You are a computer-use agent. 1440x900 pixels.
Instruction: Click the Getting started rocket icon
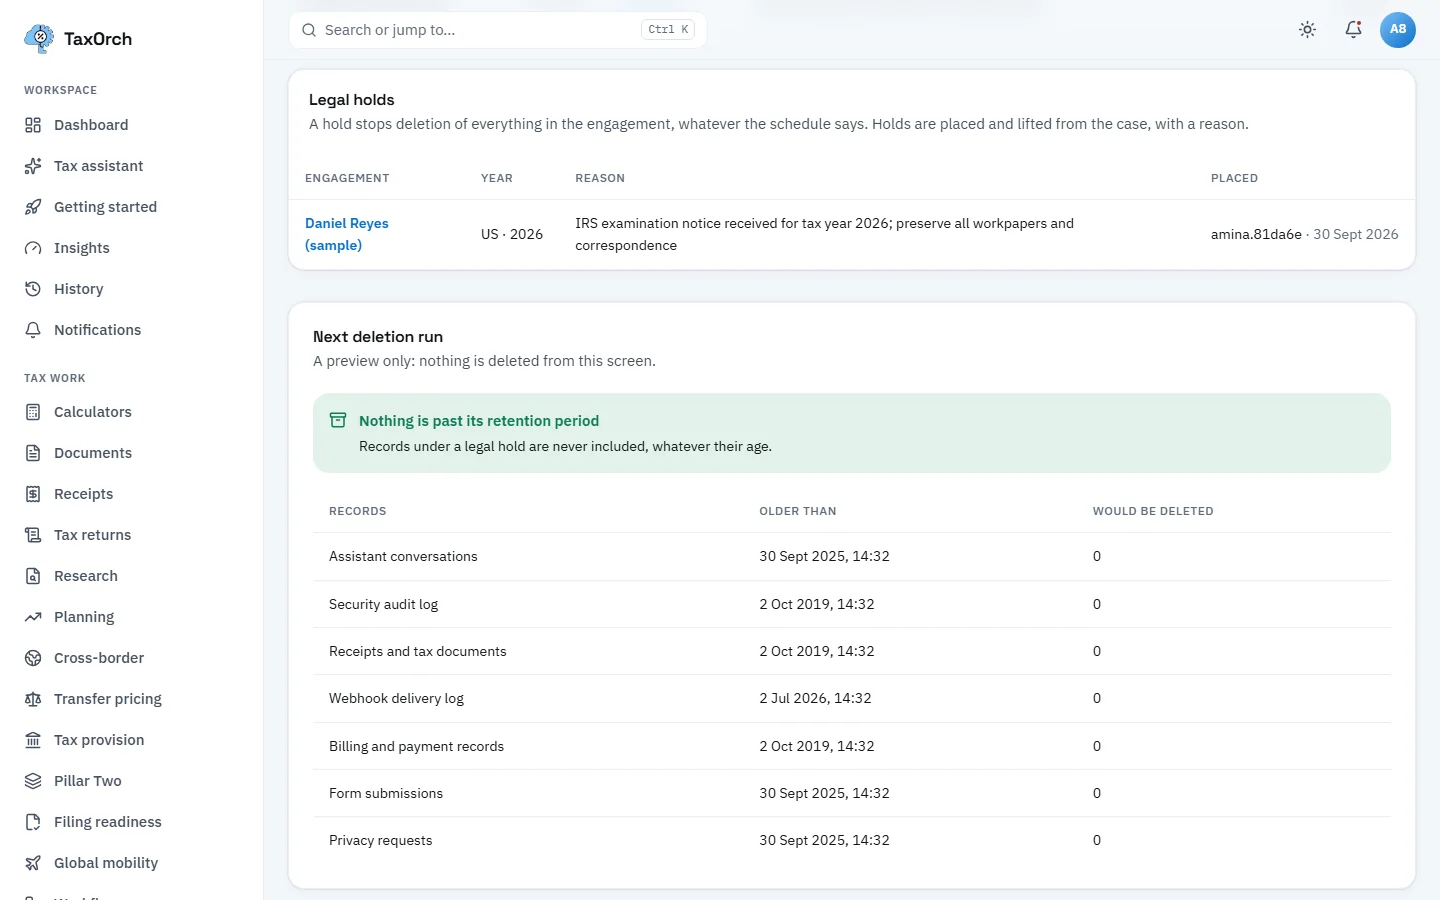(33, 207)
